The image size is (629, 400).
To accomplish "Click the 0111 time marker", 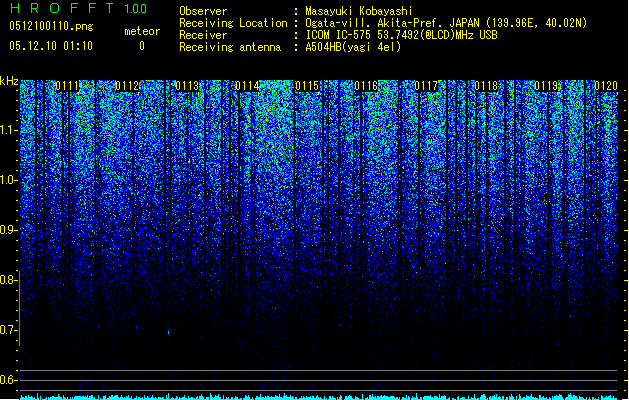I will click(67, 86).
